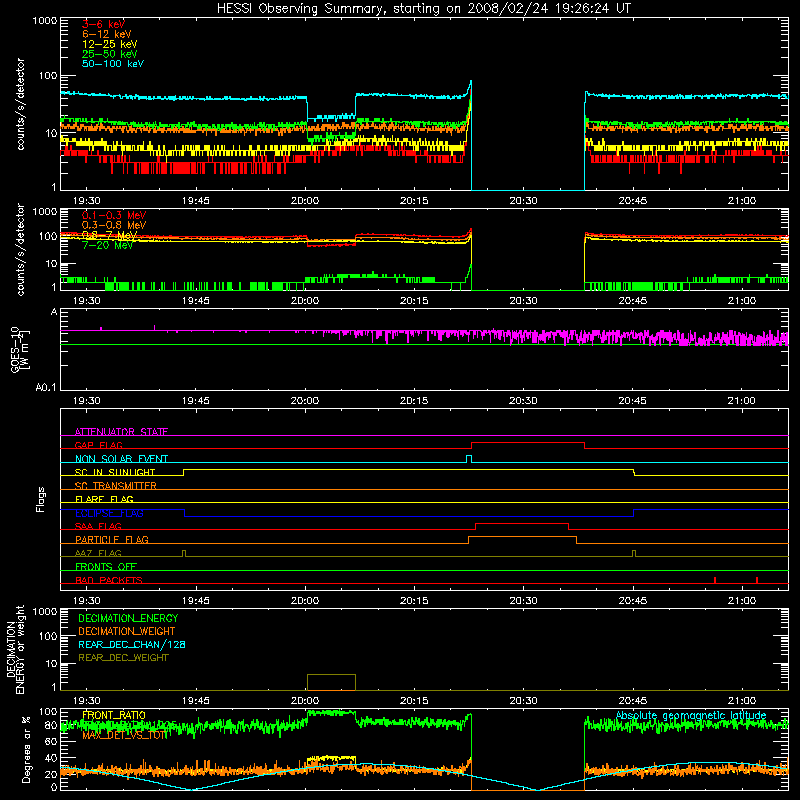This screenshot has width=800, height=800.
Task: Pick the SC_TRANSMITTER flag label
Action: point(115,486)
